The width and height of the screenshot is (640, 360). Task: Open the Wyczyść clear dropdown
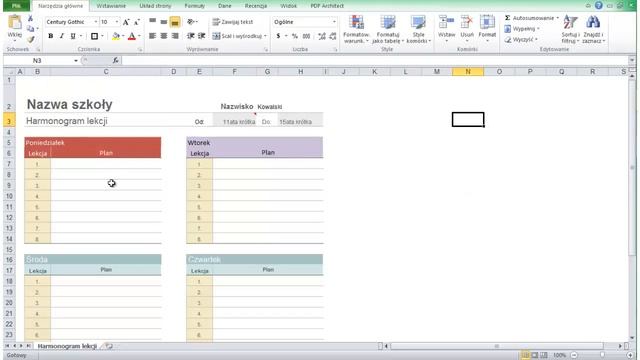click(x=521, y=40)
